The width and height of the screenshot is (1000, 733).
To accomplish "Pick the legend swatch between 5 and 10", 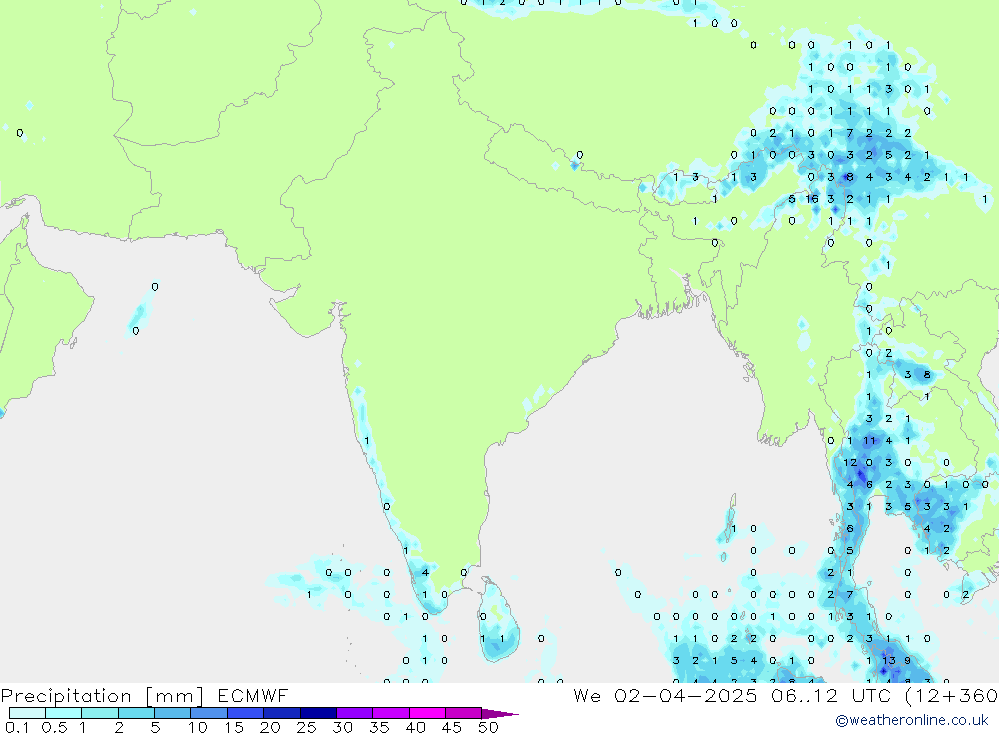I will tap(172, 713).
